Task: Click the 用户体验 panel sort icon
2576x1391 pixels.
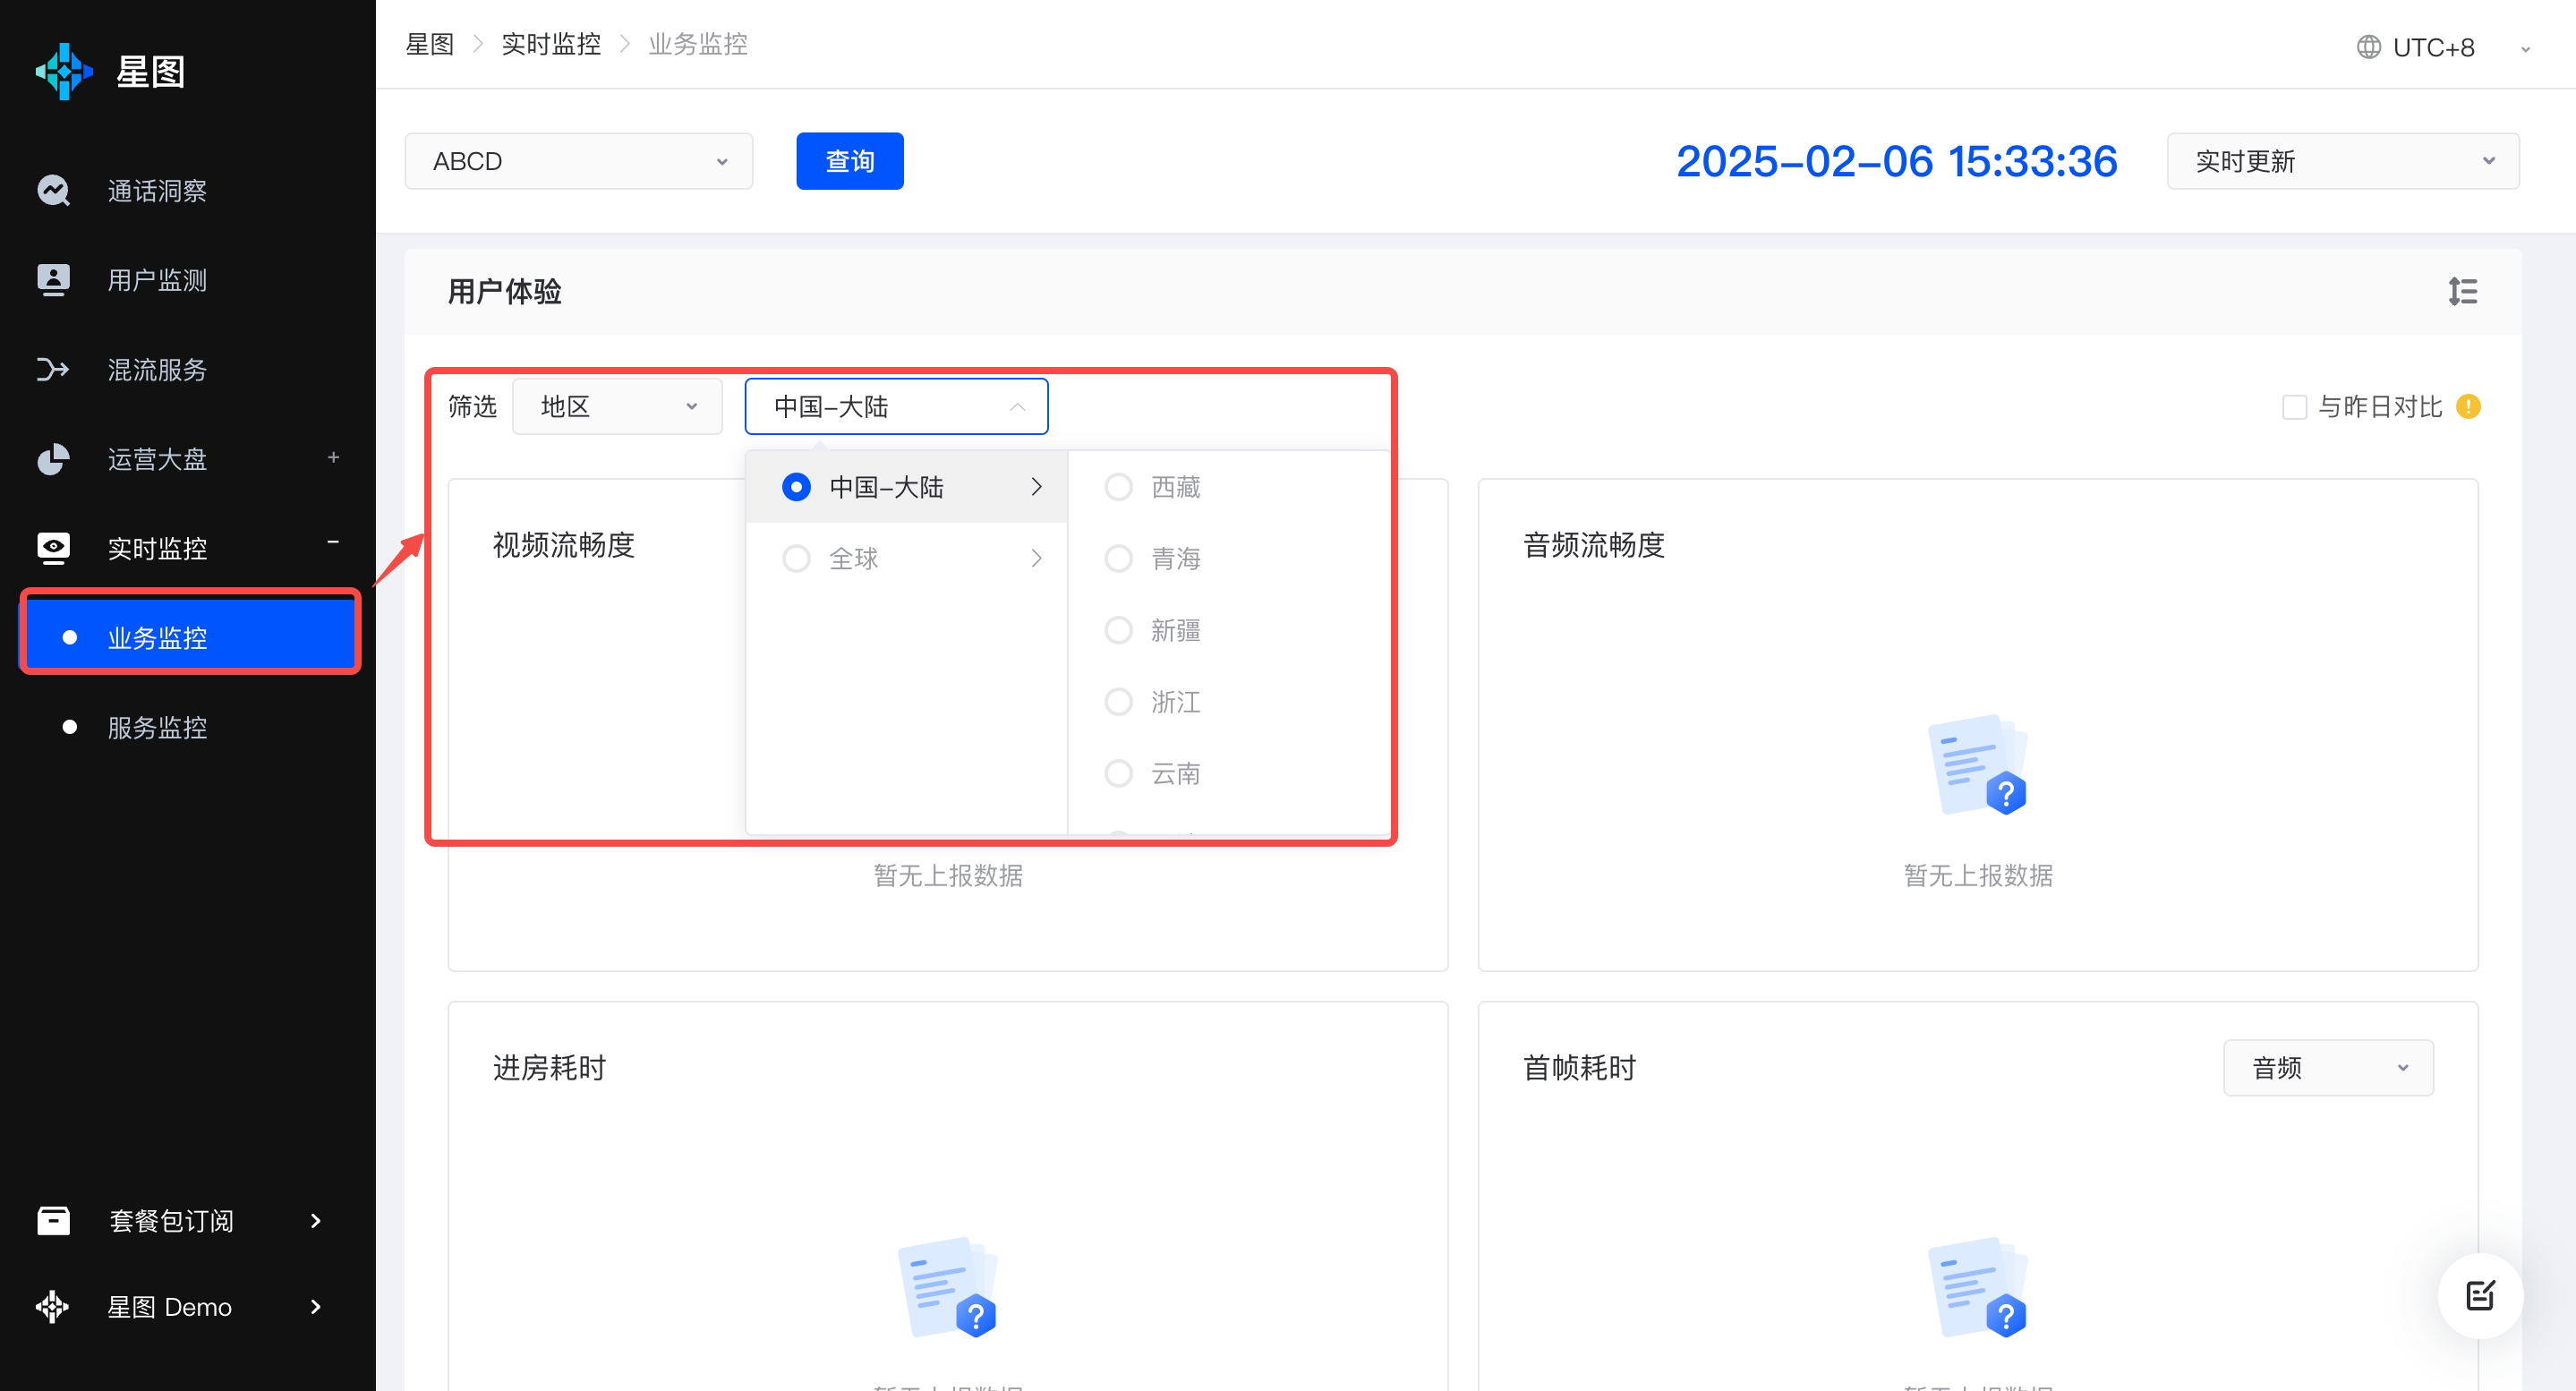Action: [2462, 291]
